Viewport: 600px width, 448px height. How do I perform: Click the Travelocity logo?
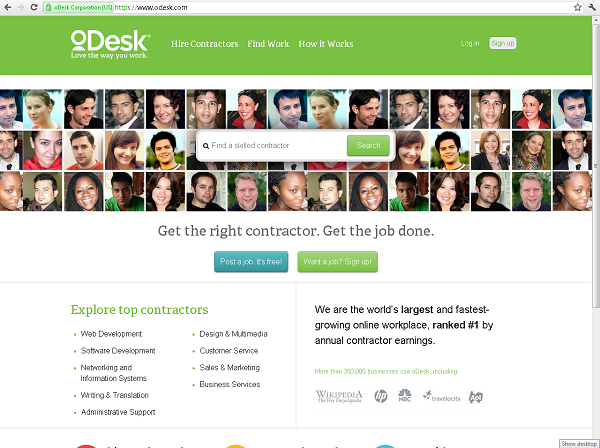click(x=442, y=396)
